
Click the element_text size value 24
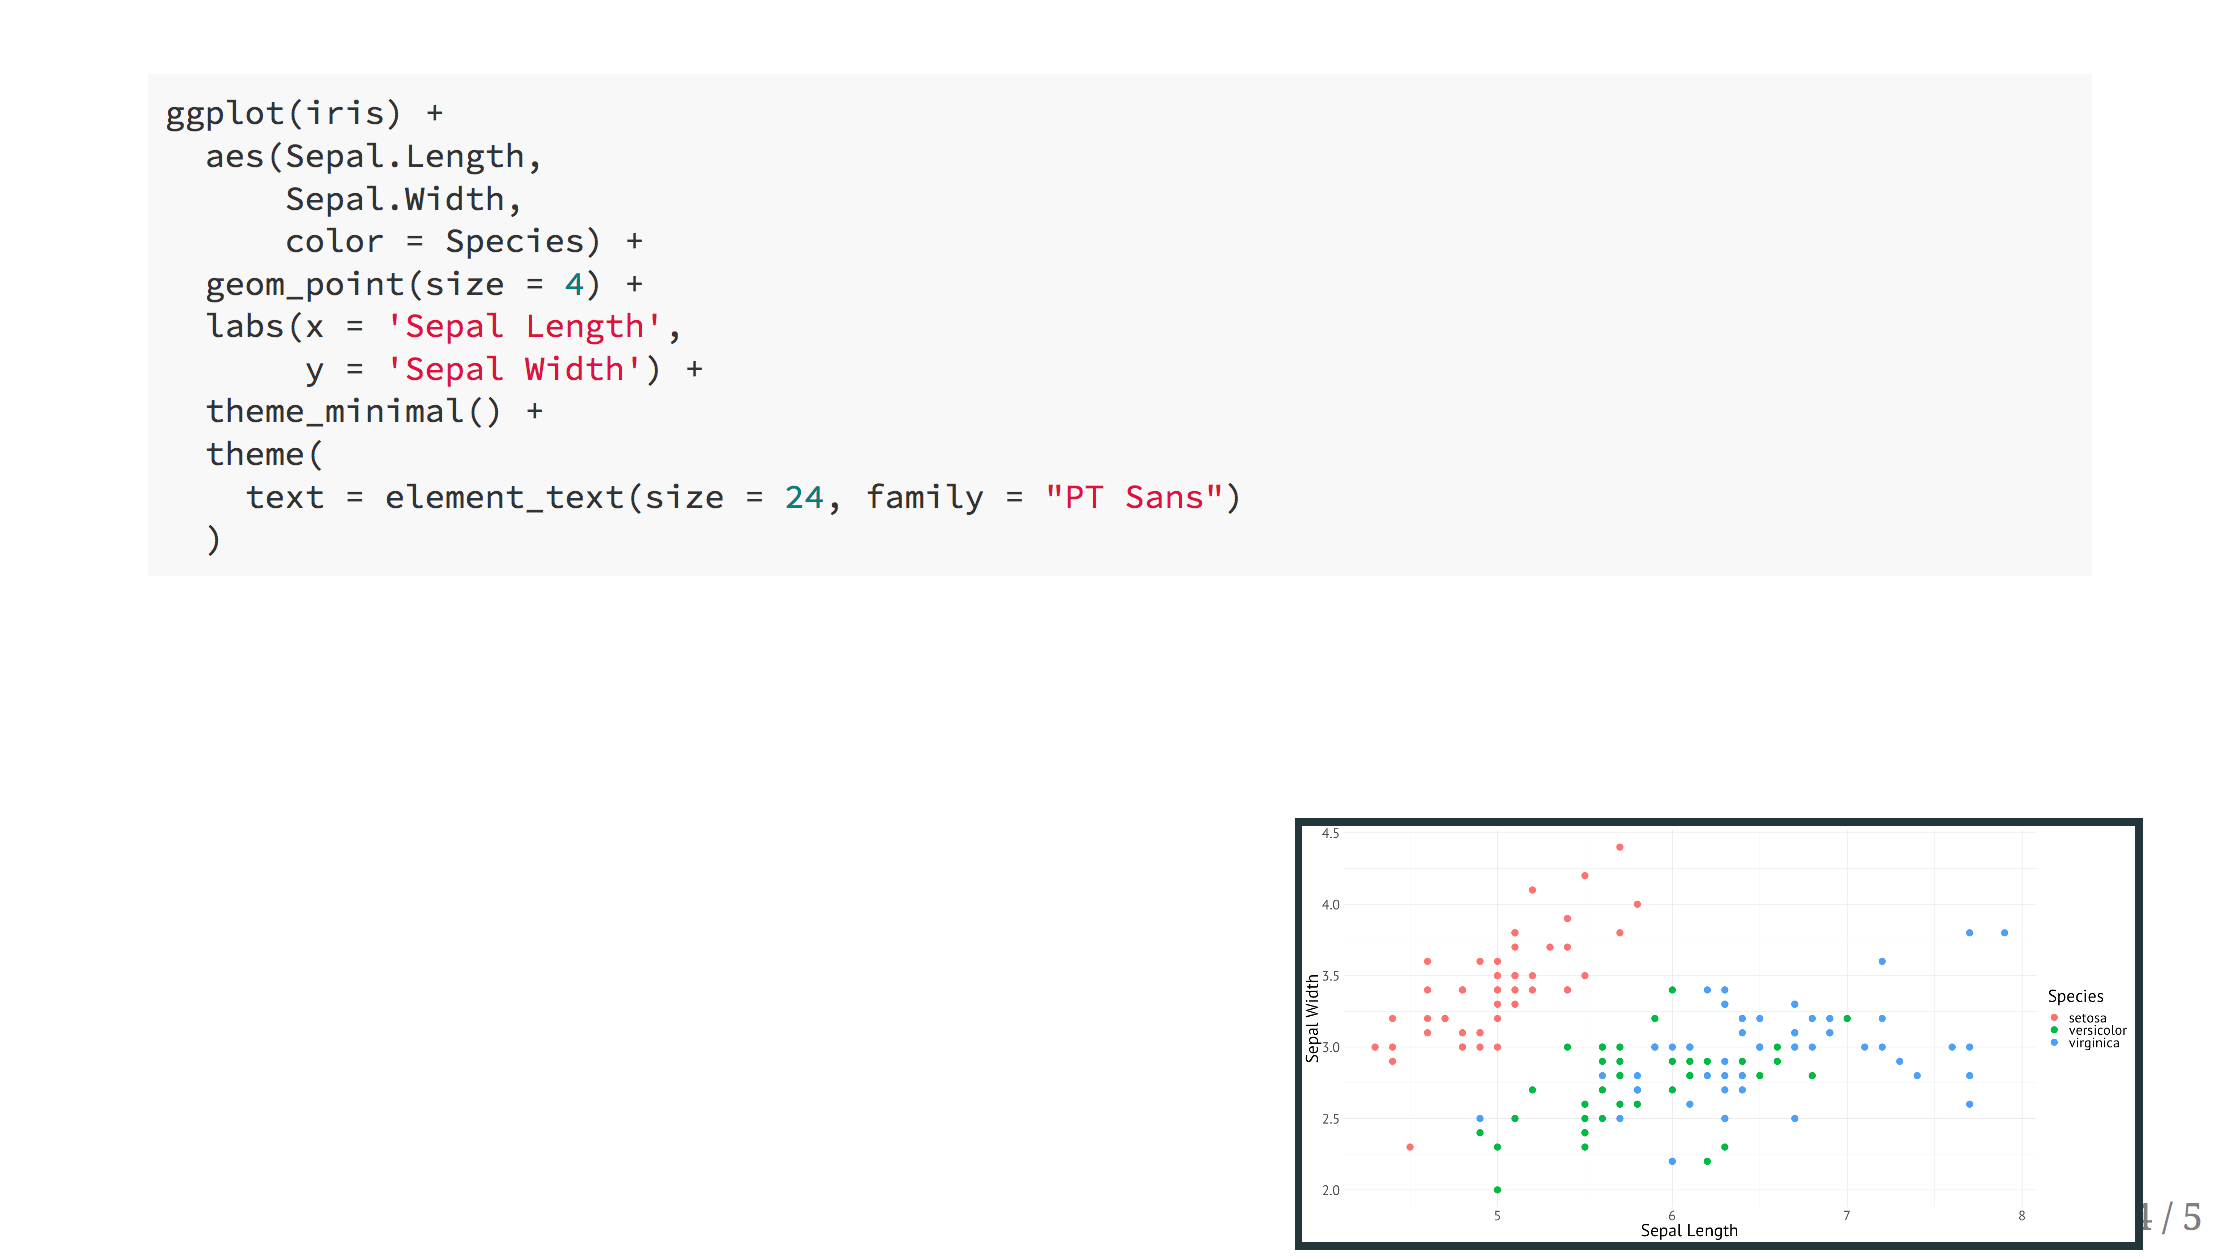(x=804, y=497)
